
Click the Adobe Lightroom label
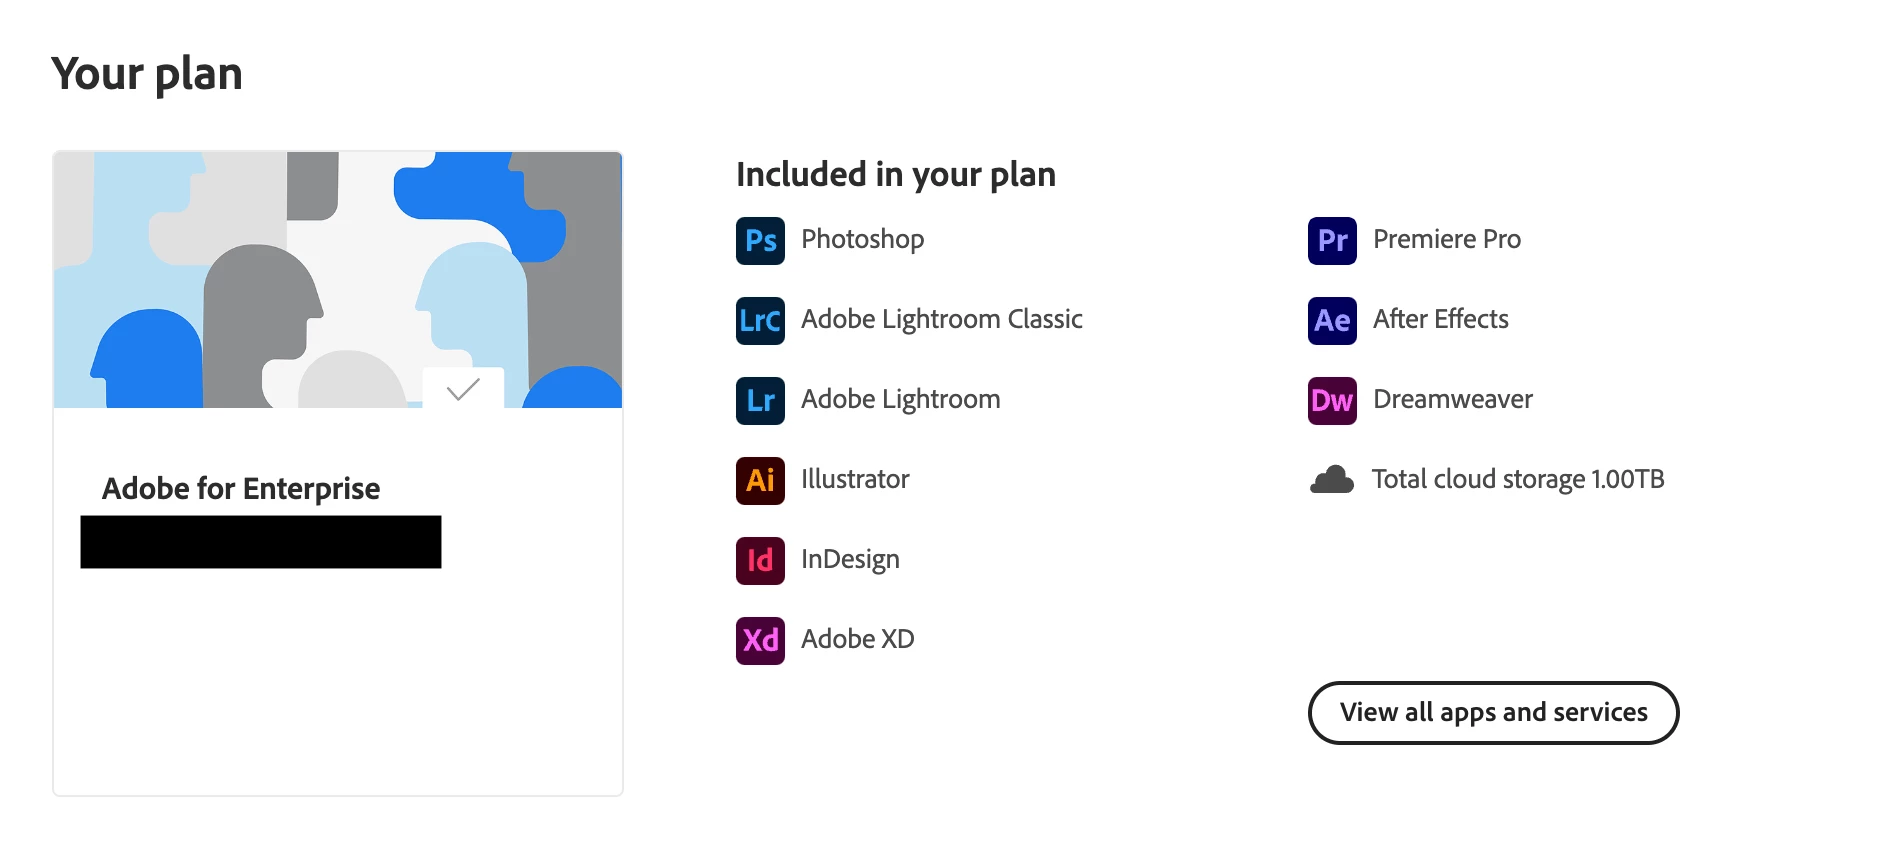[900, 400]
